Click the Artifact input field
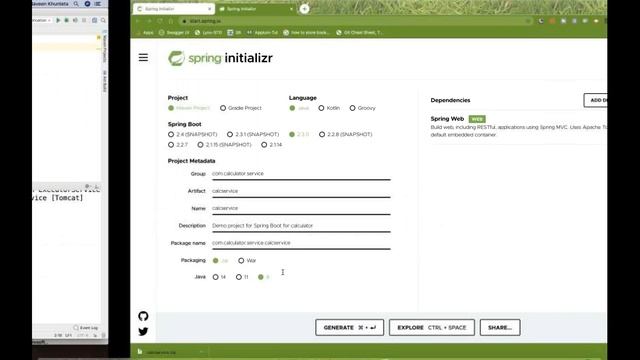 [x=301, y=191]
